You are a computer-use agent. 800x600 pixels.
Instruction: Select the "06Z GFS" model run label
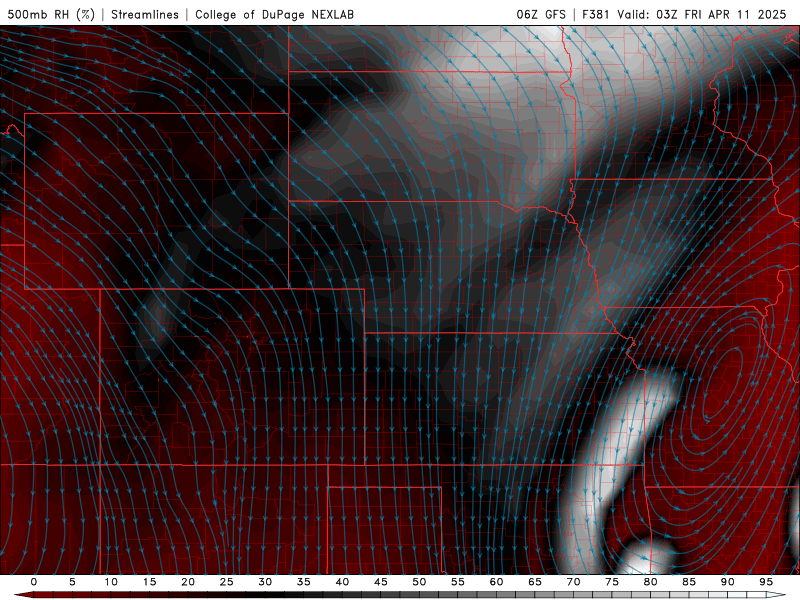(x=541, y=14)
